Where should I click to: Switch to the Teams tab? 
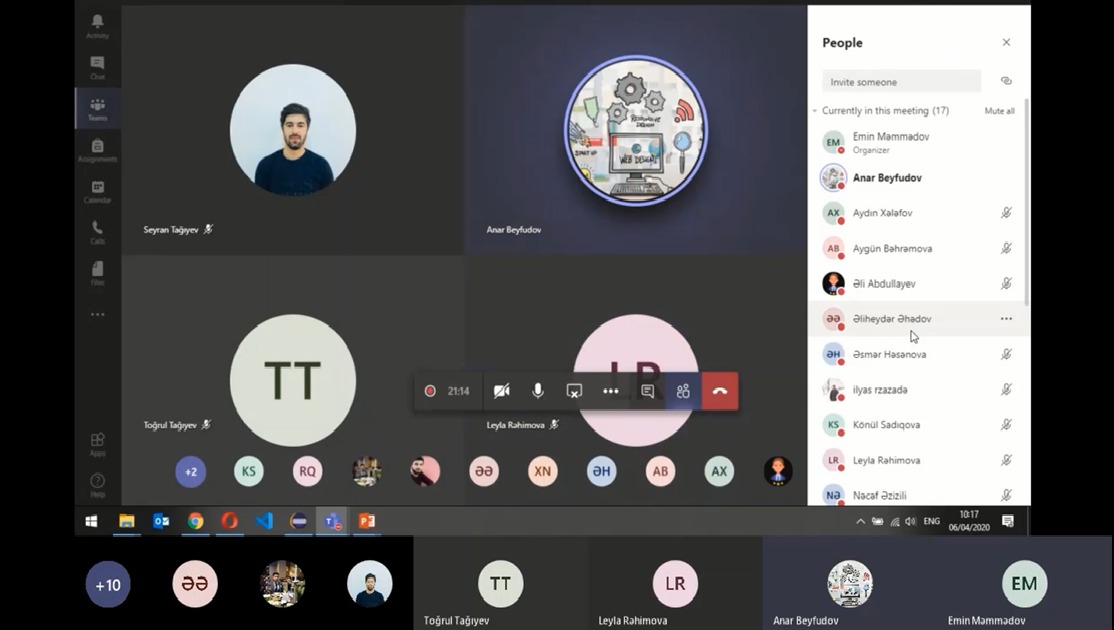pos(97,108)
